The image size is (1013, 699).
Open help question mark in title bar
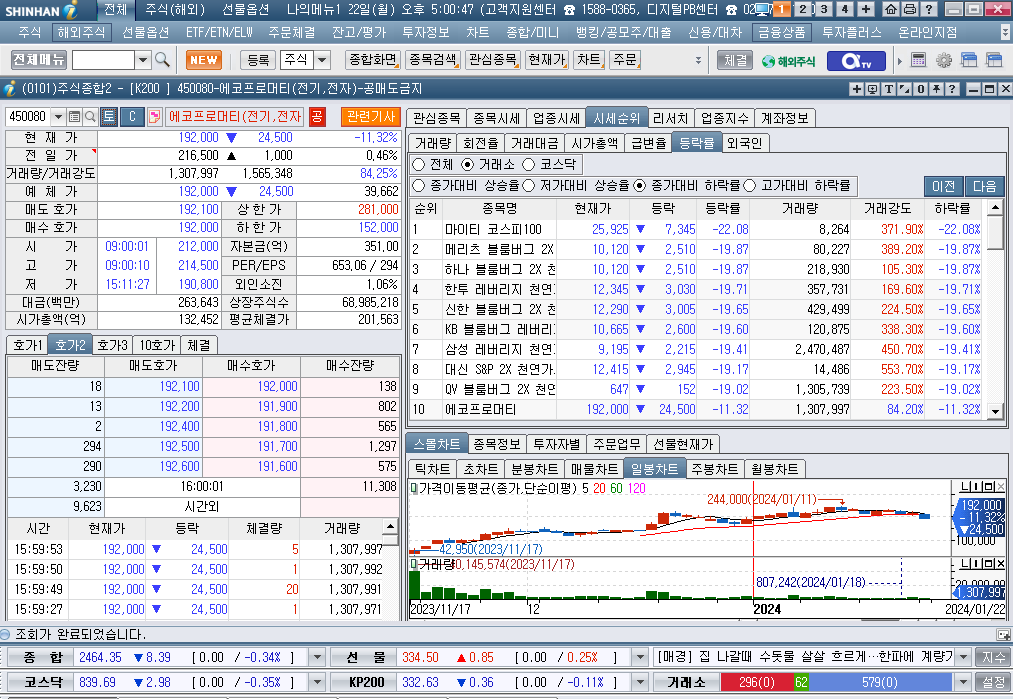[x=928, y=9]
